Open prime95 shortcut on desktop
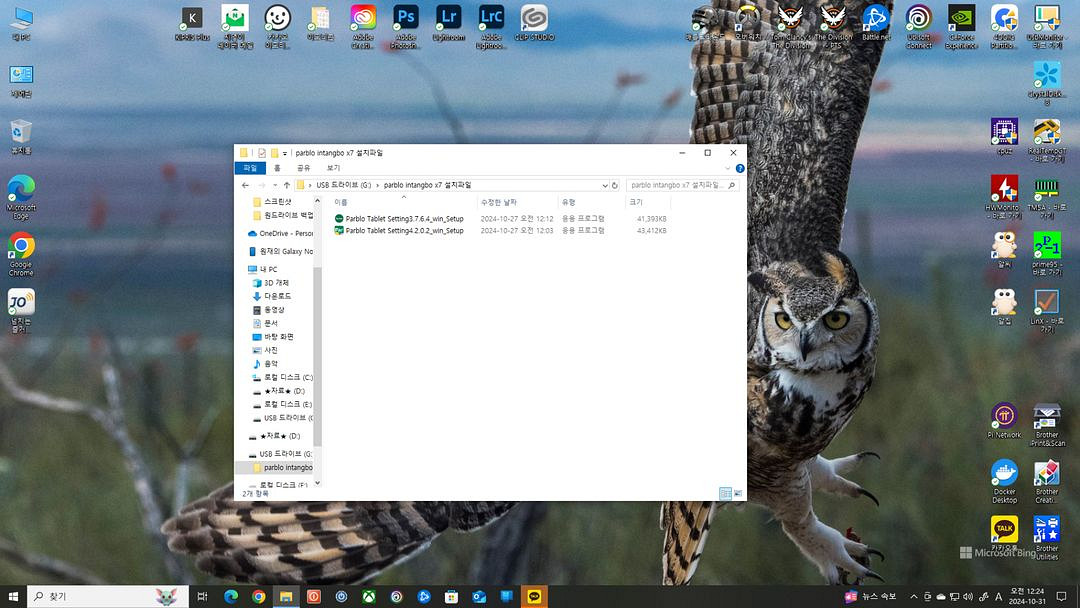1080x608 pixels. point(1047,254)
